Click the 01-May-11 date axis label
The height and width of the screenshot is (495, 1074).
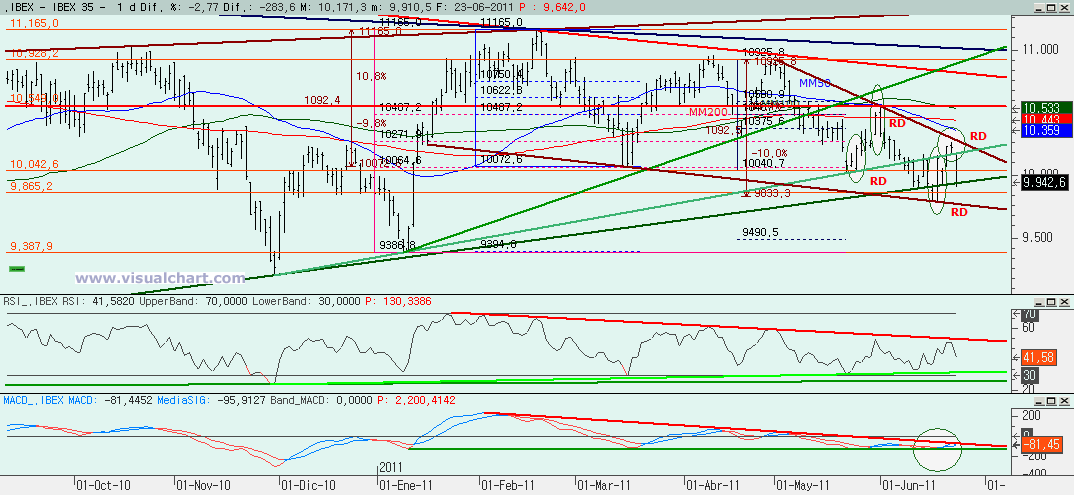(x=802, y=485)
